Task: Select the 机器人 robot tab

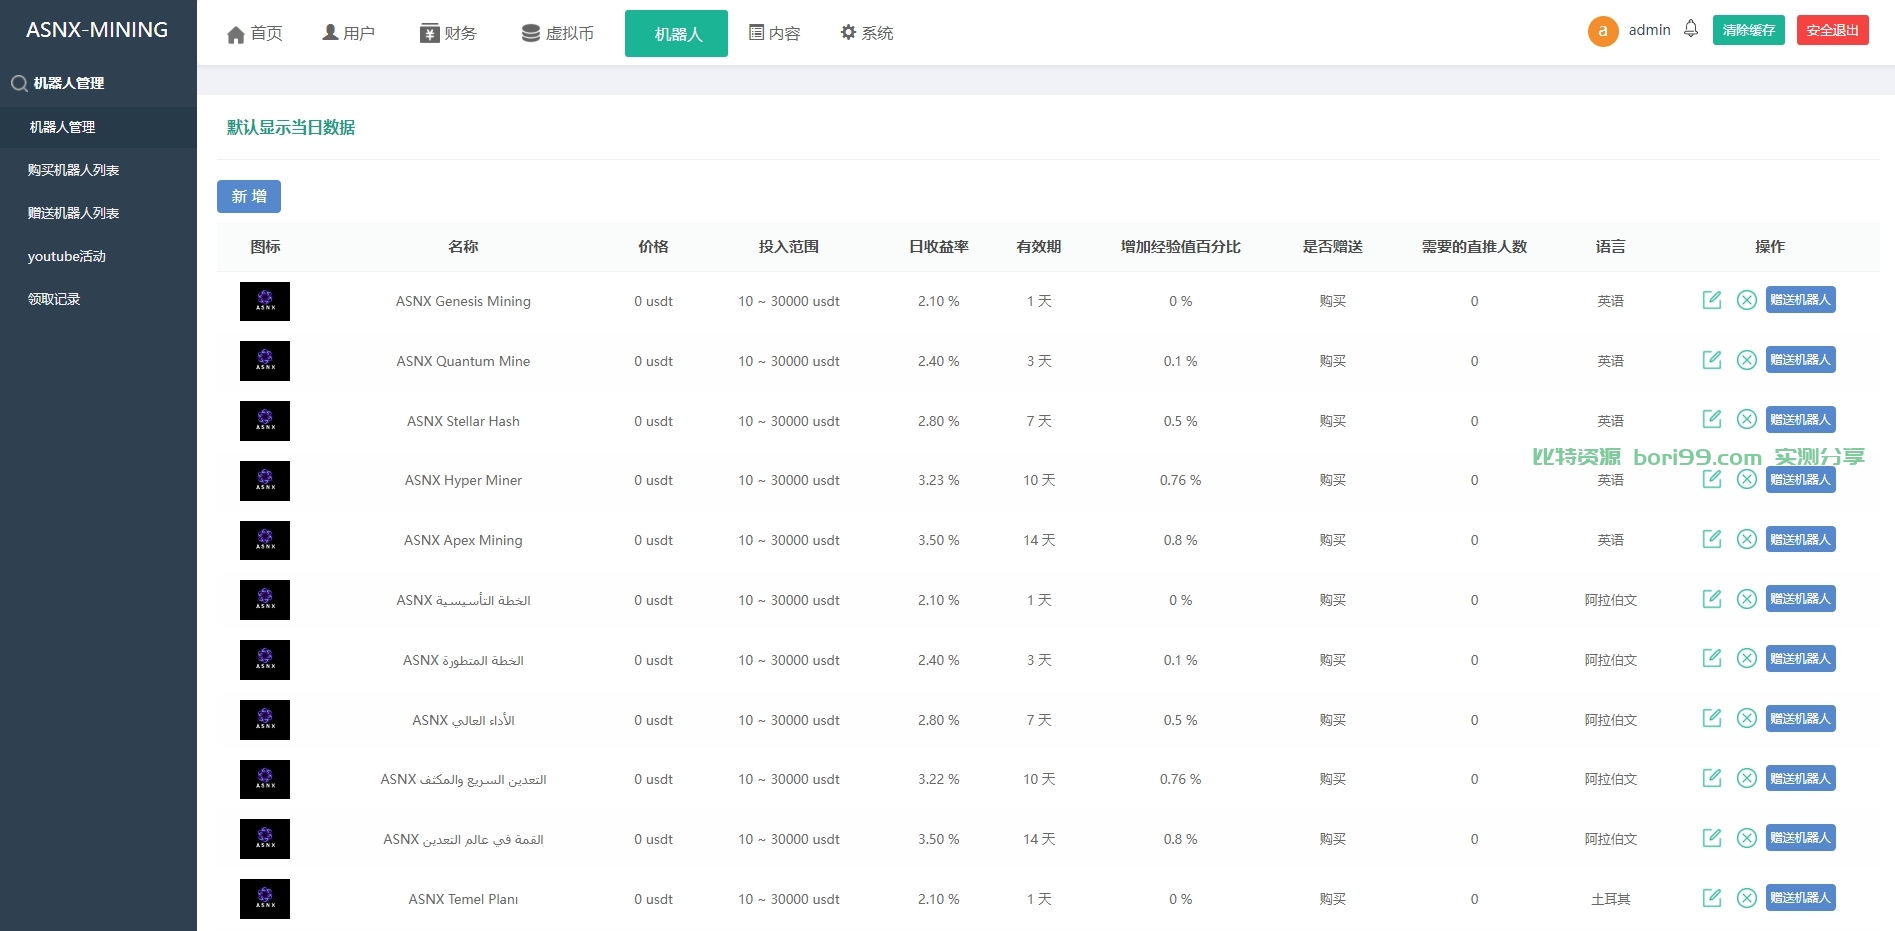Action: click(x=676, y=34)
